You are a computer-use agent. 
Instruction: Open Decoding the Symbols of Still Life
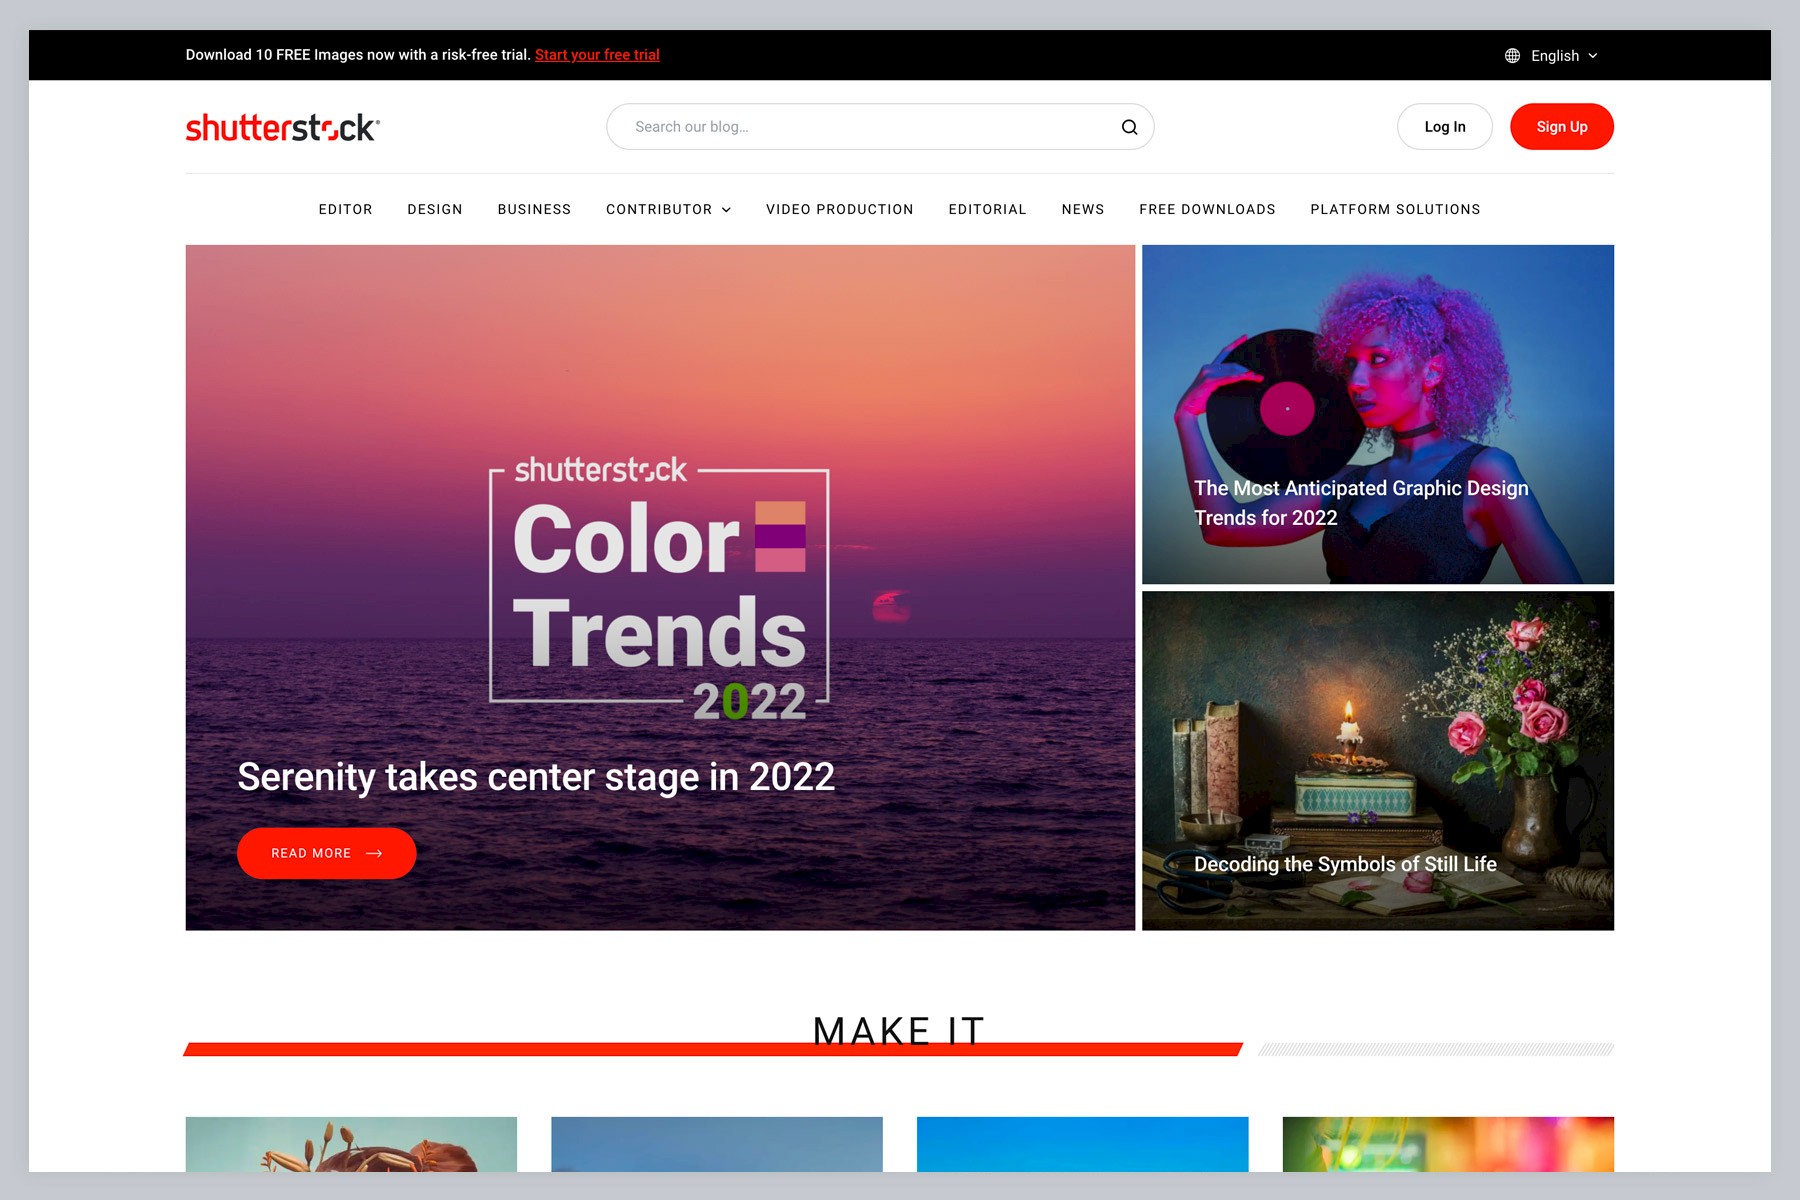coord(1345,864)
